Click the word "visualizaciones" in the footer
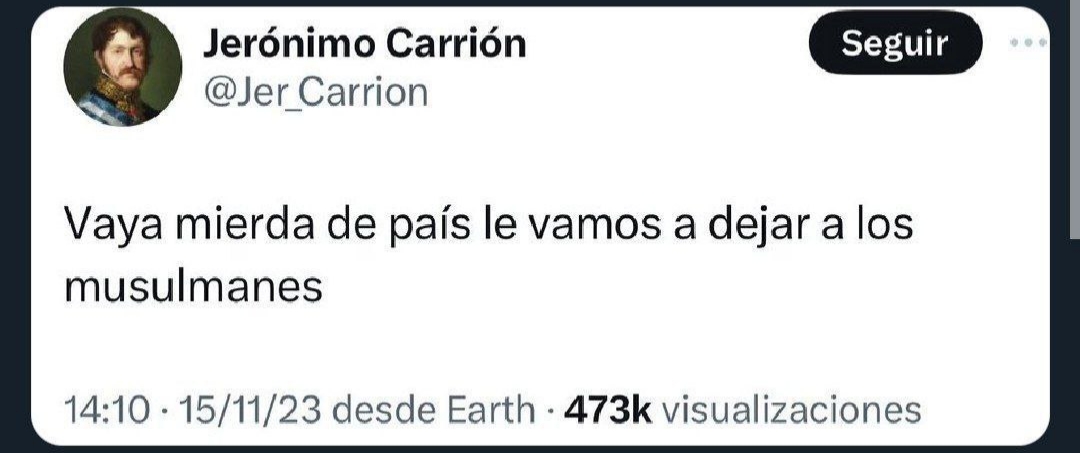Screen dimensions: 1080x453 (x=791, y=410)
